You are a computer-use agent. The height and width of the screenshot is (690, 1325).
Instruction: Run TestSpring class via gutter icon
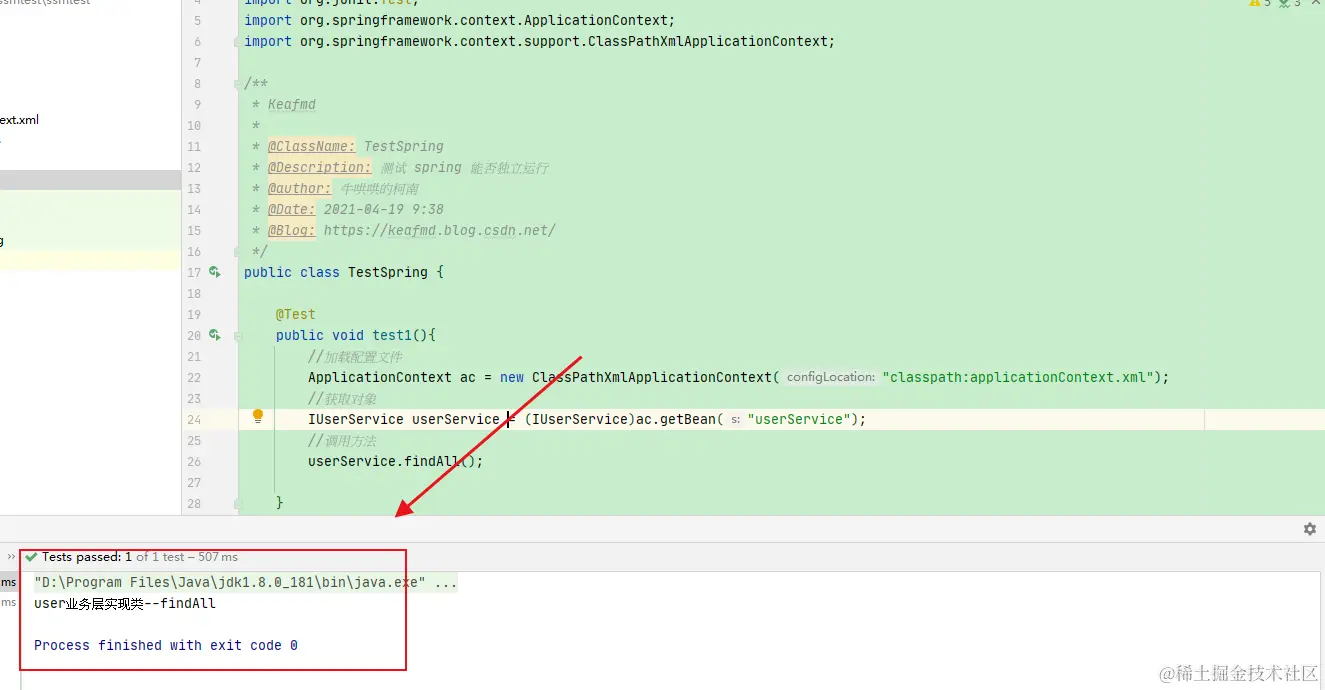[214, 272]
